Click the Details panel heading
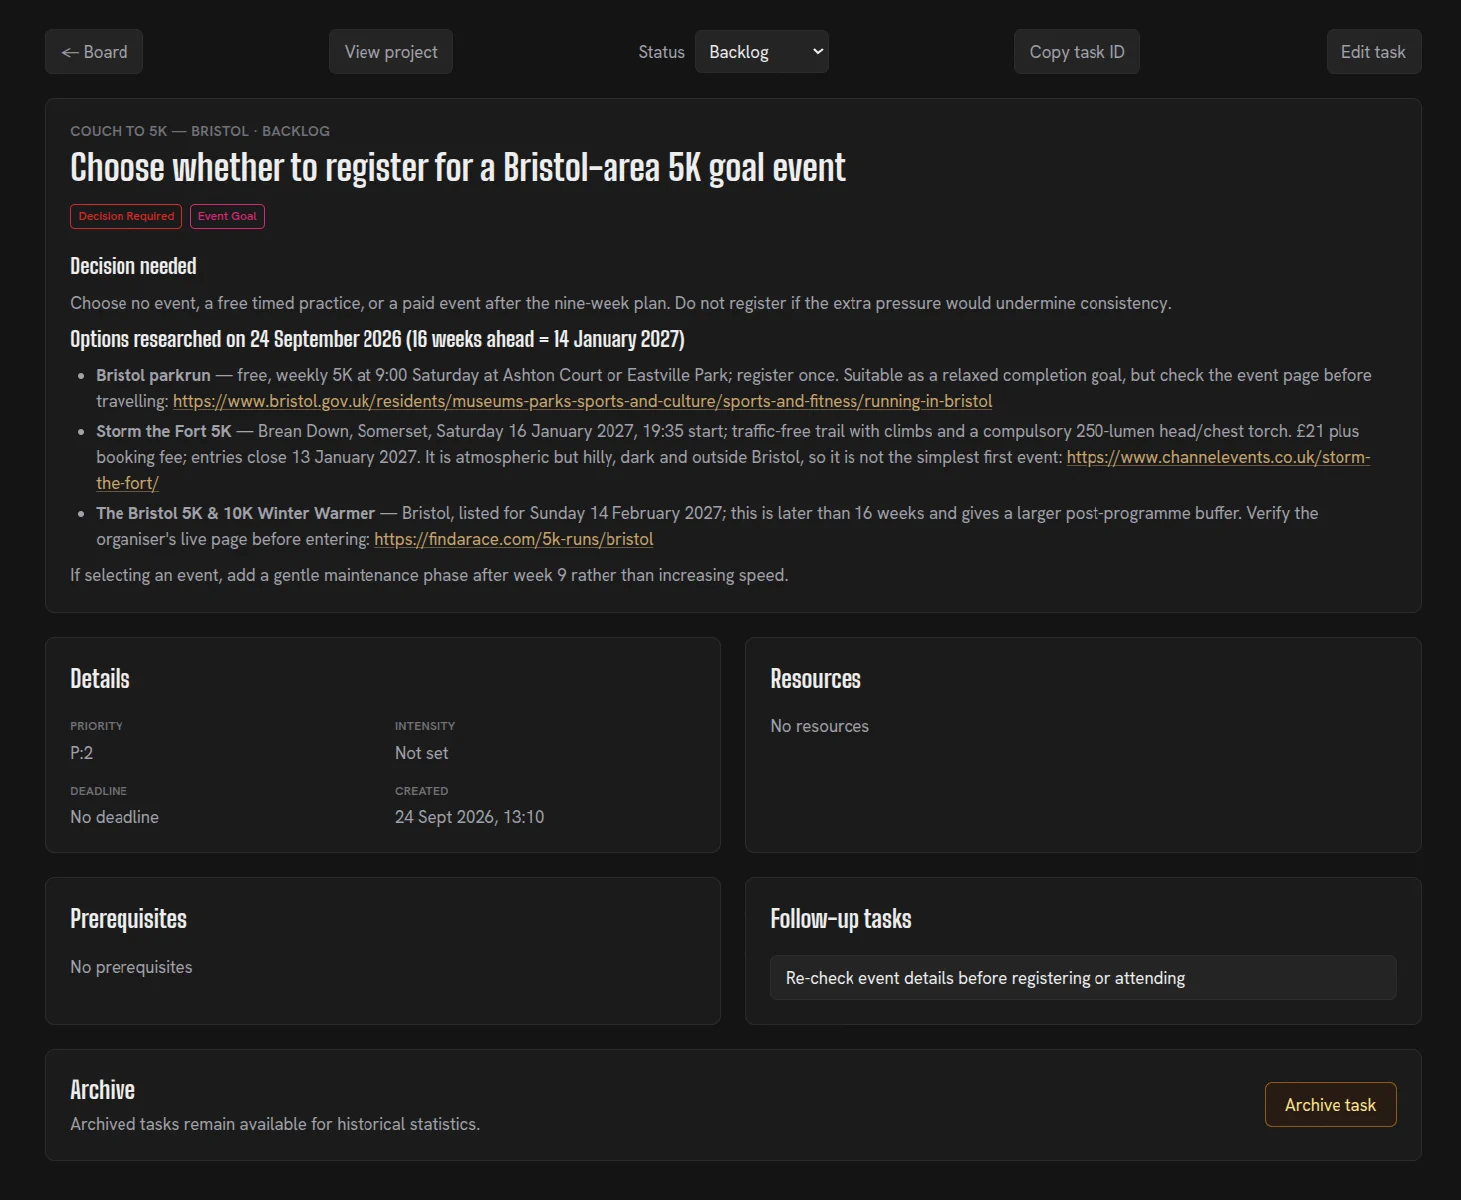This screenshot has width=1461, height=1200. click(100, 679)
